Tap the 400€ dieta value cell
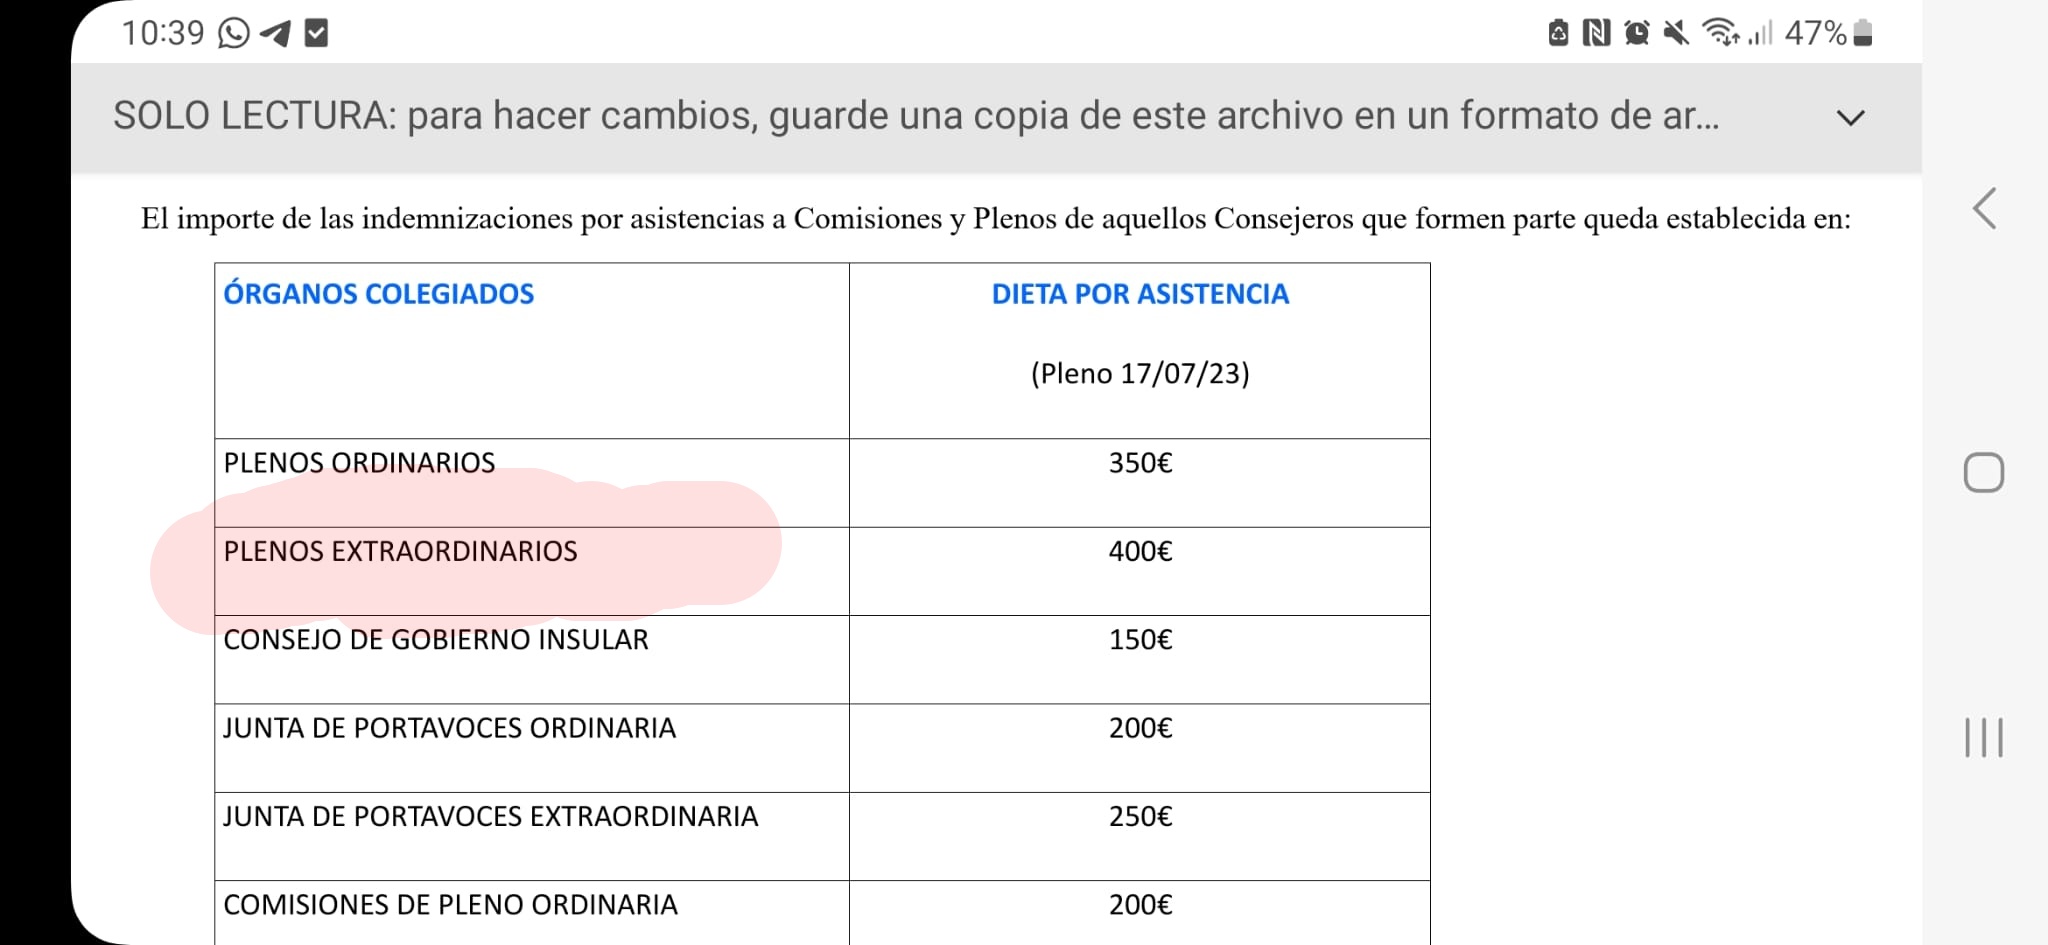Screen dimensions: 2048x945 click(x=1138, y=550)
